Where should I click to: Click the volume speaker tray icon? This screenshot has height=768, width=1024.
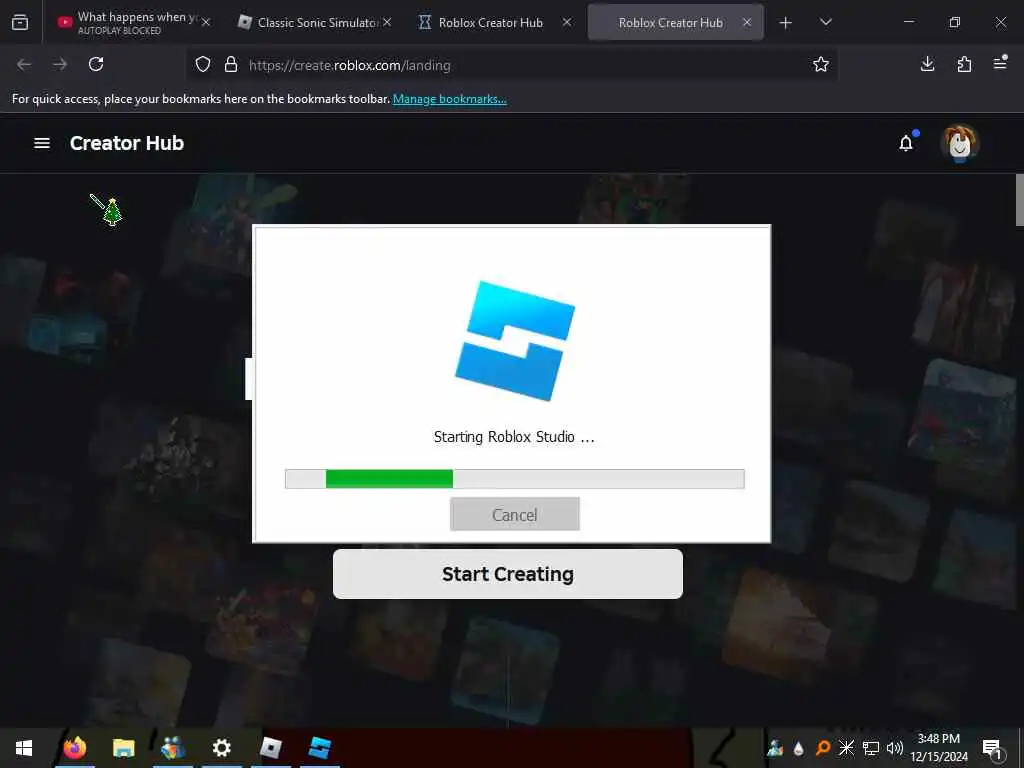(x=895, y=748)
